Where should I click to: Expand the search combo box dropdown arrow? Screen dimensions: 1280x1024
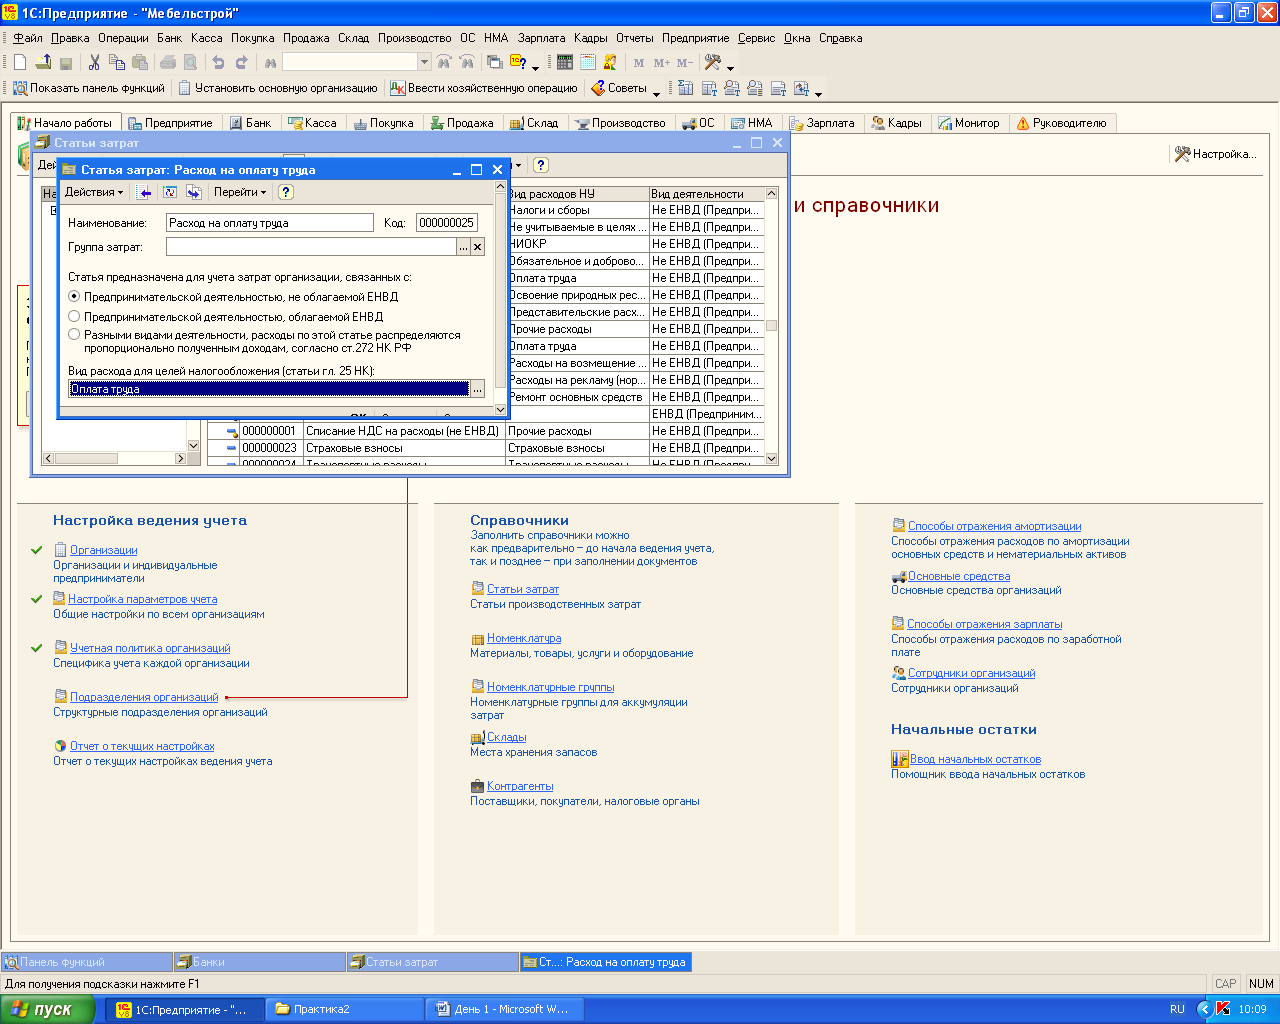pos(424,62)
